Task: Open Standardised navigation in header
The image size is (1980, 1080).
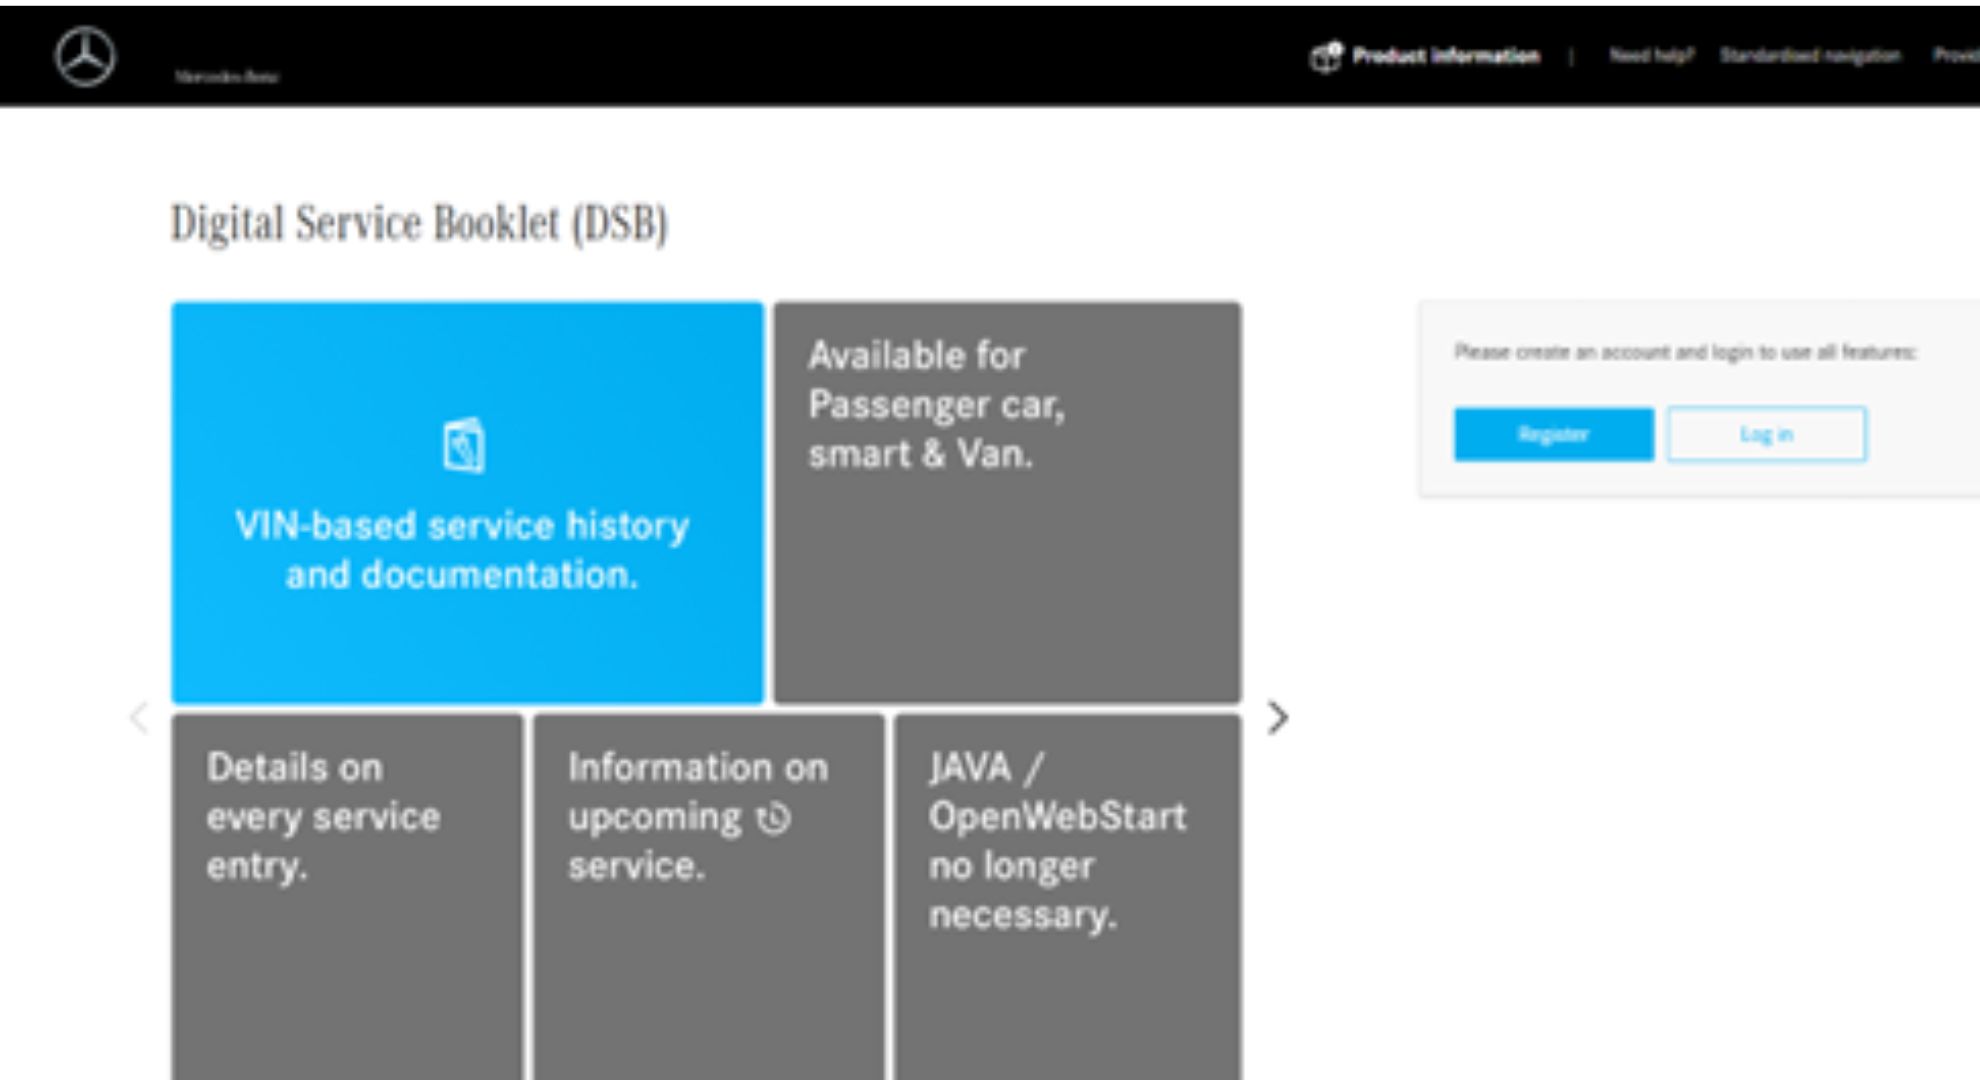Action: point(1810,56)
